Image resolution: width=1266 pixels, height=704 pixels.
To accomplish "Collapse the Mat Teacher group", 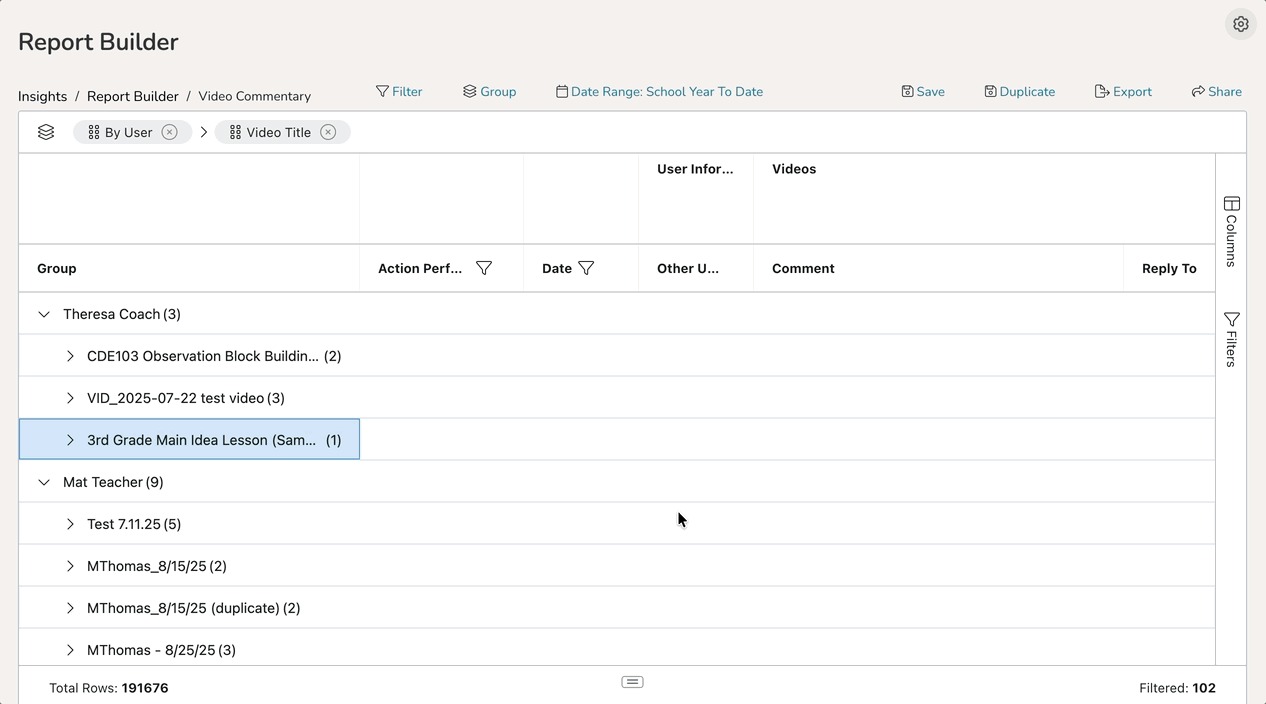I will 44,482.
